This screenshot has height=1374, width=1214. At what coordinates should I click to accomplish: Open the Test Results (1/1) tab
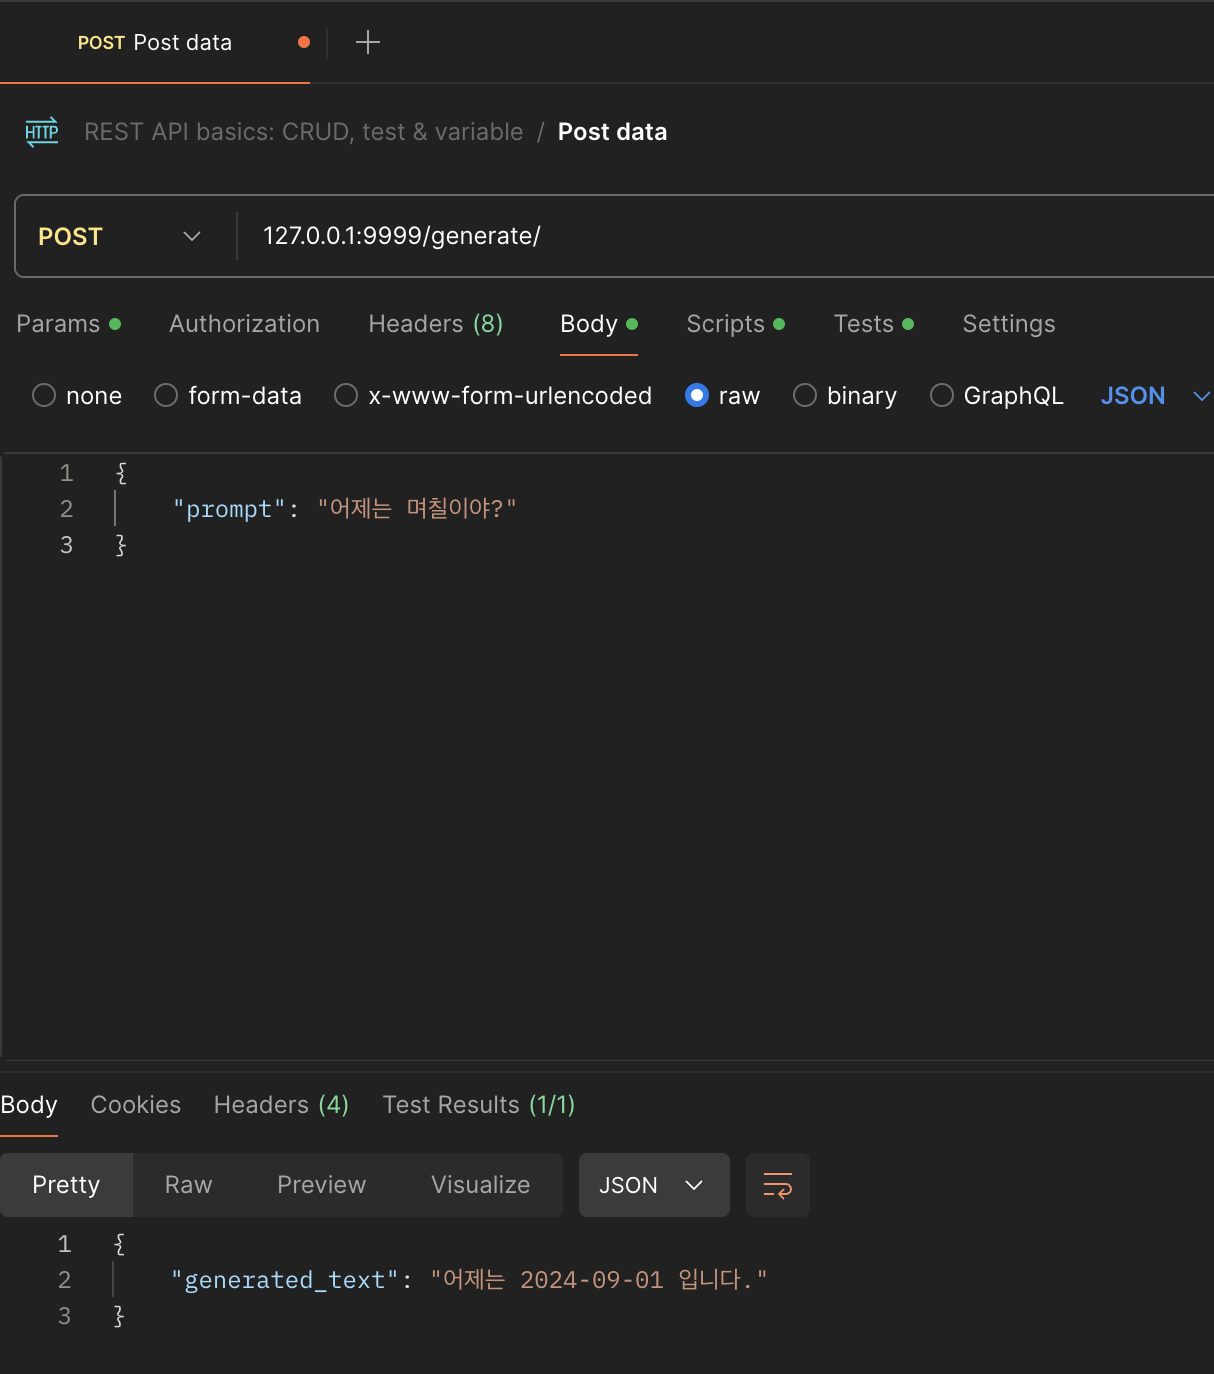point(479,1105)
